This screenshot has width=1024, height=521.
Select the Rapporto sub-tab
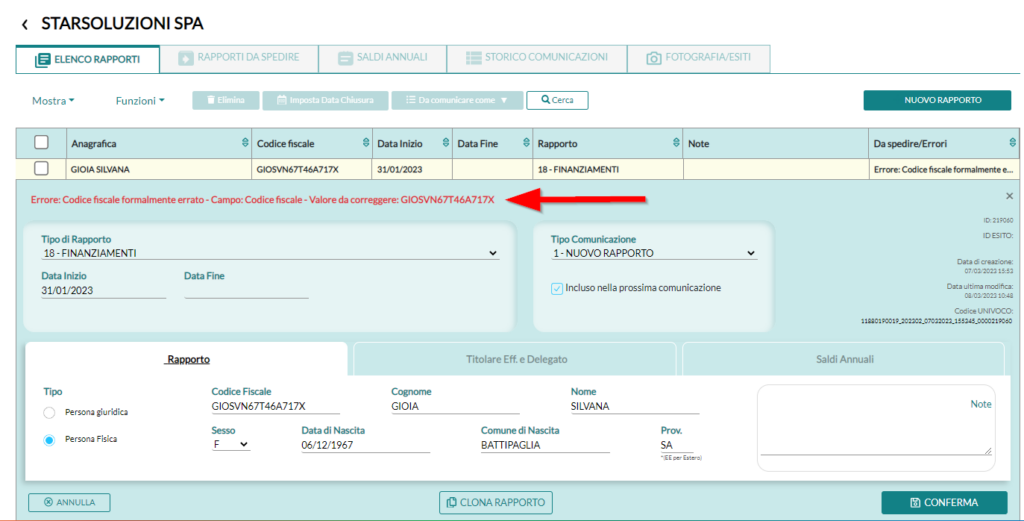pyautogui.click(x=188, y=359)
